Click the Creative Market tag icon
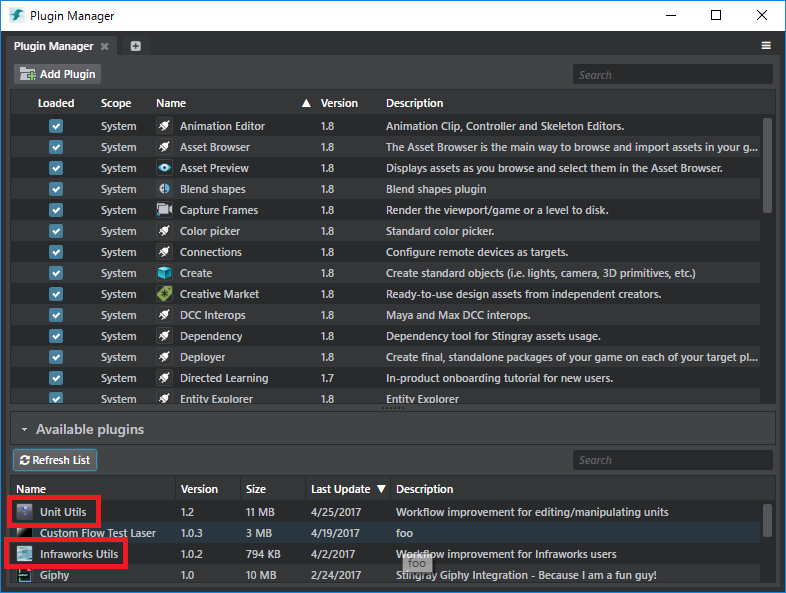The image size is (786, 593). tap(164, 294)
